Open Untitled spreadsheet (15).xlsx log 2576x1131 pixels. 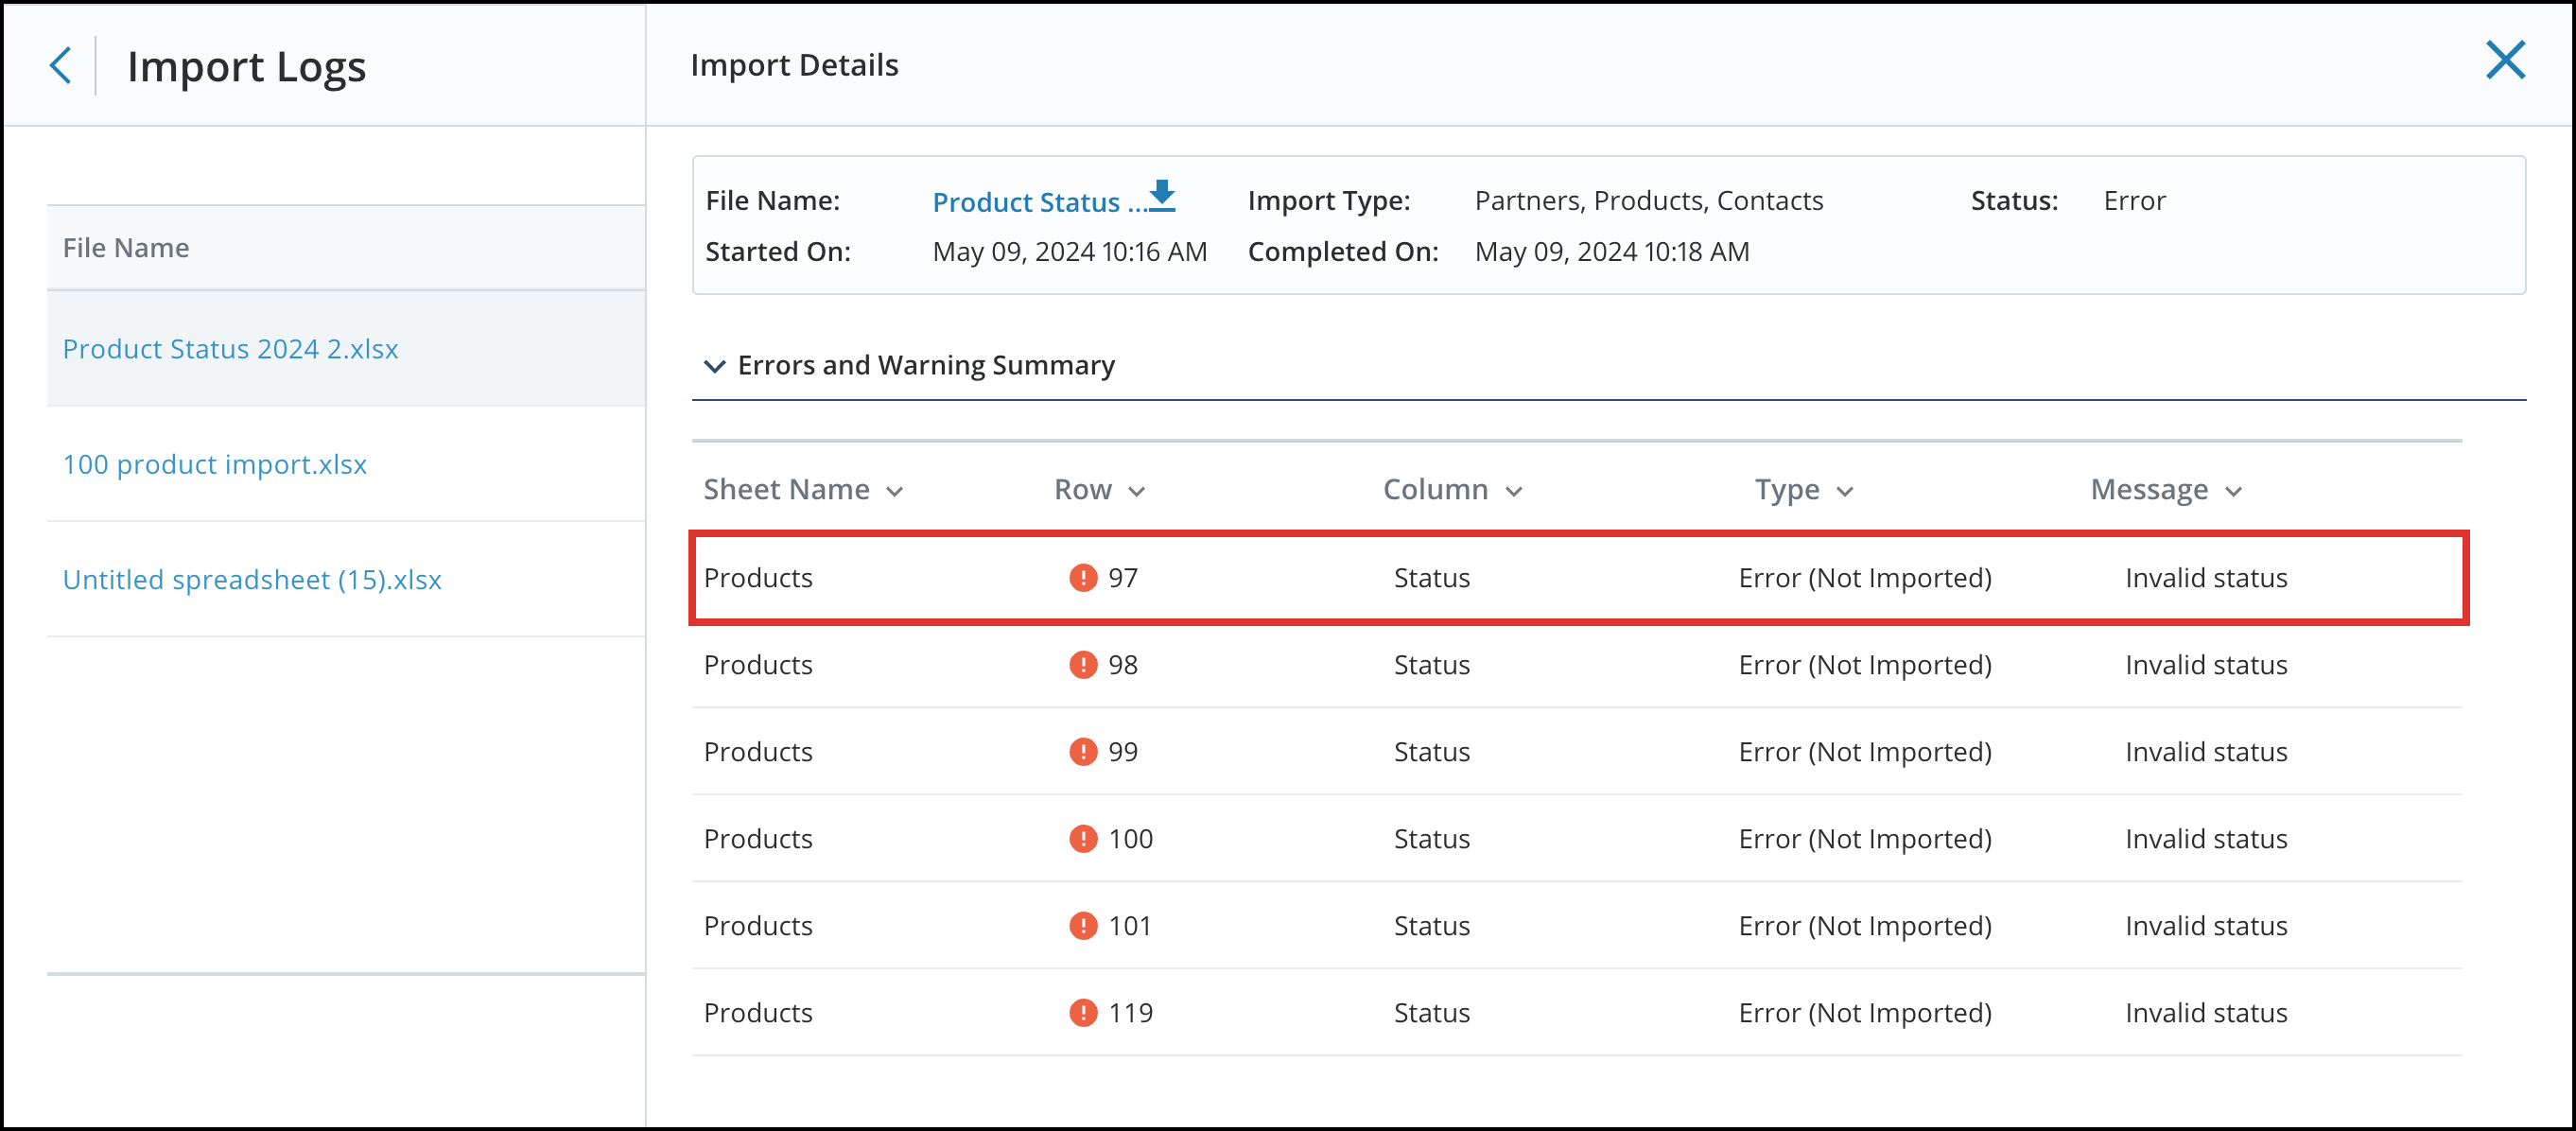pos(252,579)
